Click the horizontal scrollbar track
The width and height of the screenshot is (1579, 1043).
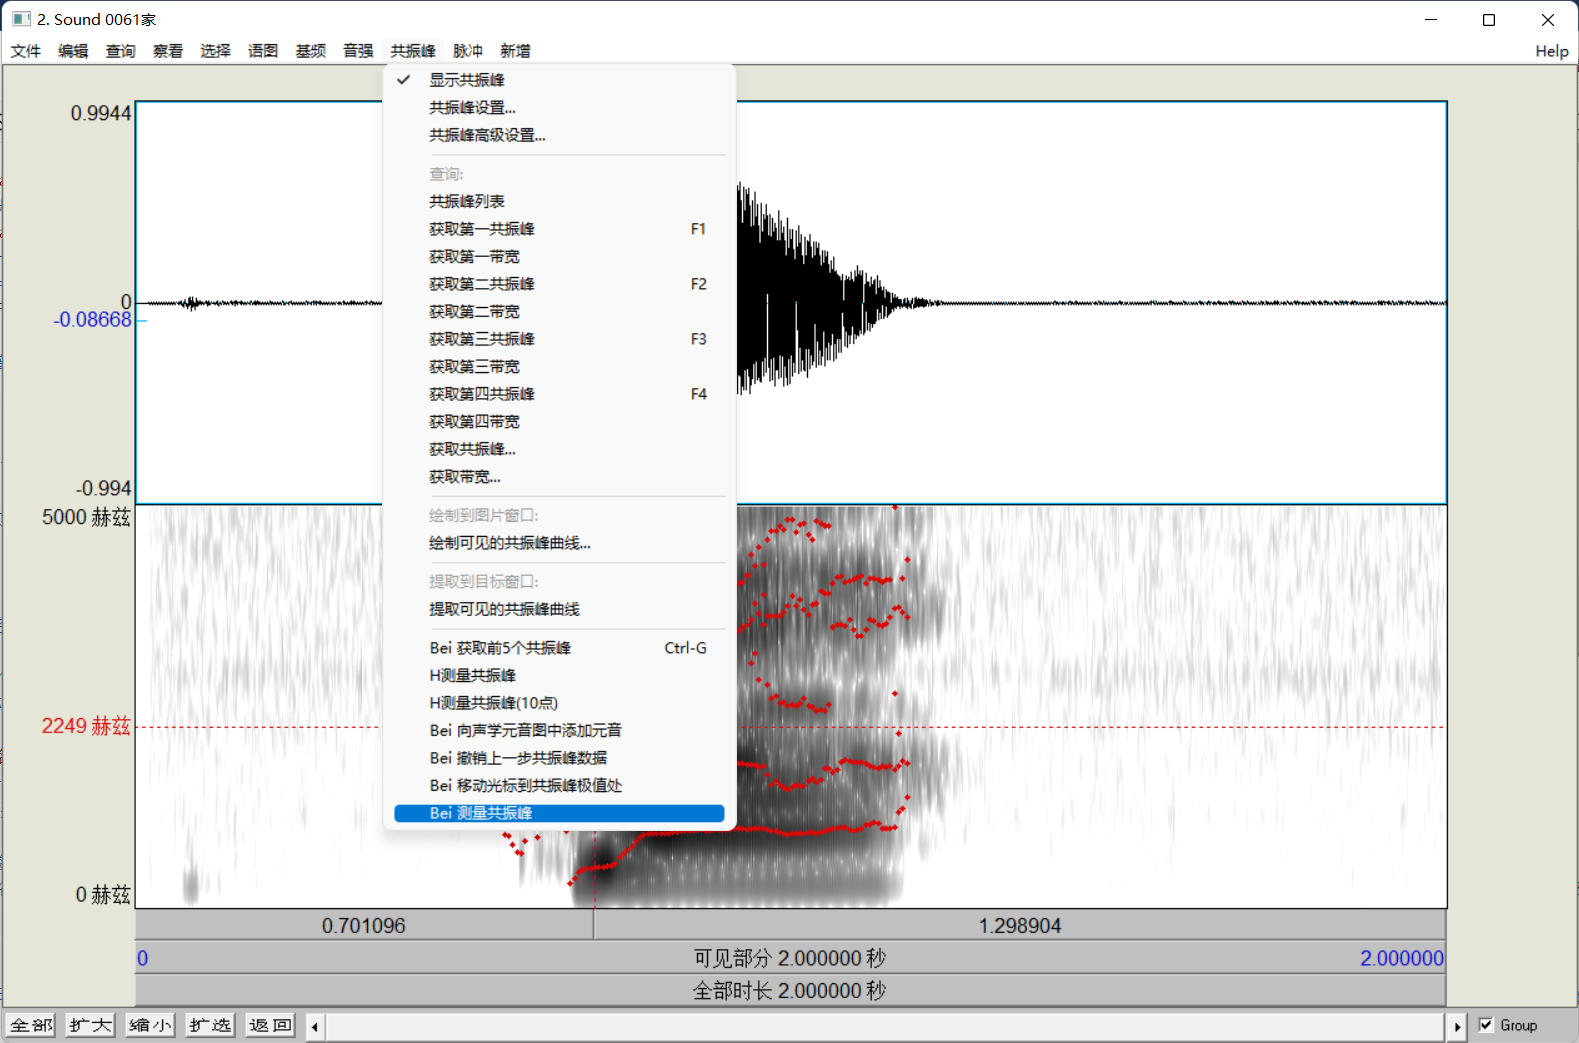[885, 1026]
